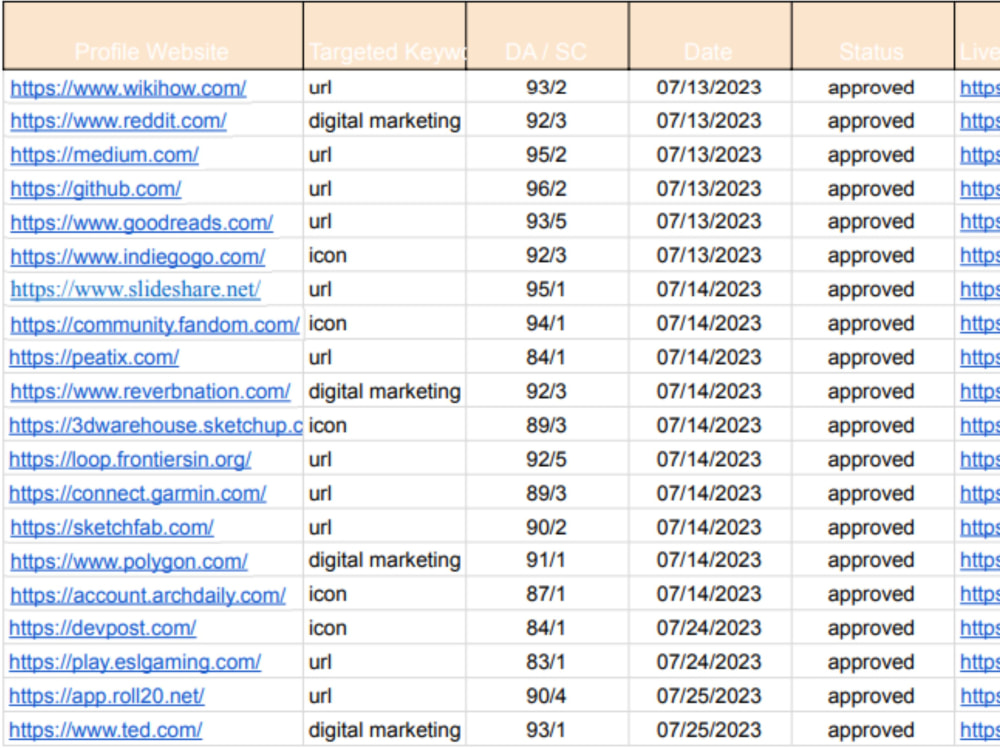Select the 92/5 cell for frontiersin
1000x750 pixels.
tap(546, 459)
